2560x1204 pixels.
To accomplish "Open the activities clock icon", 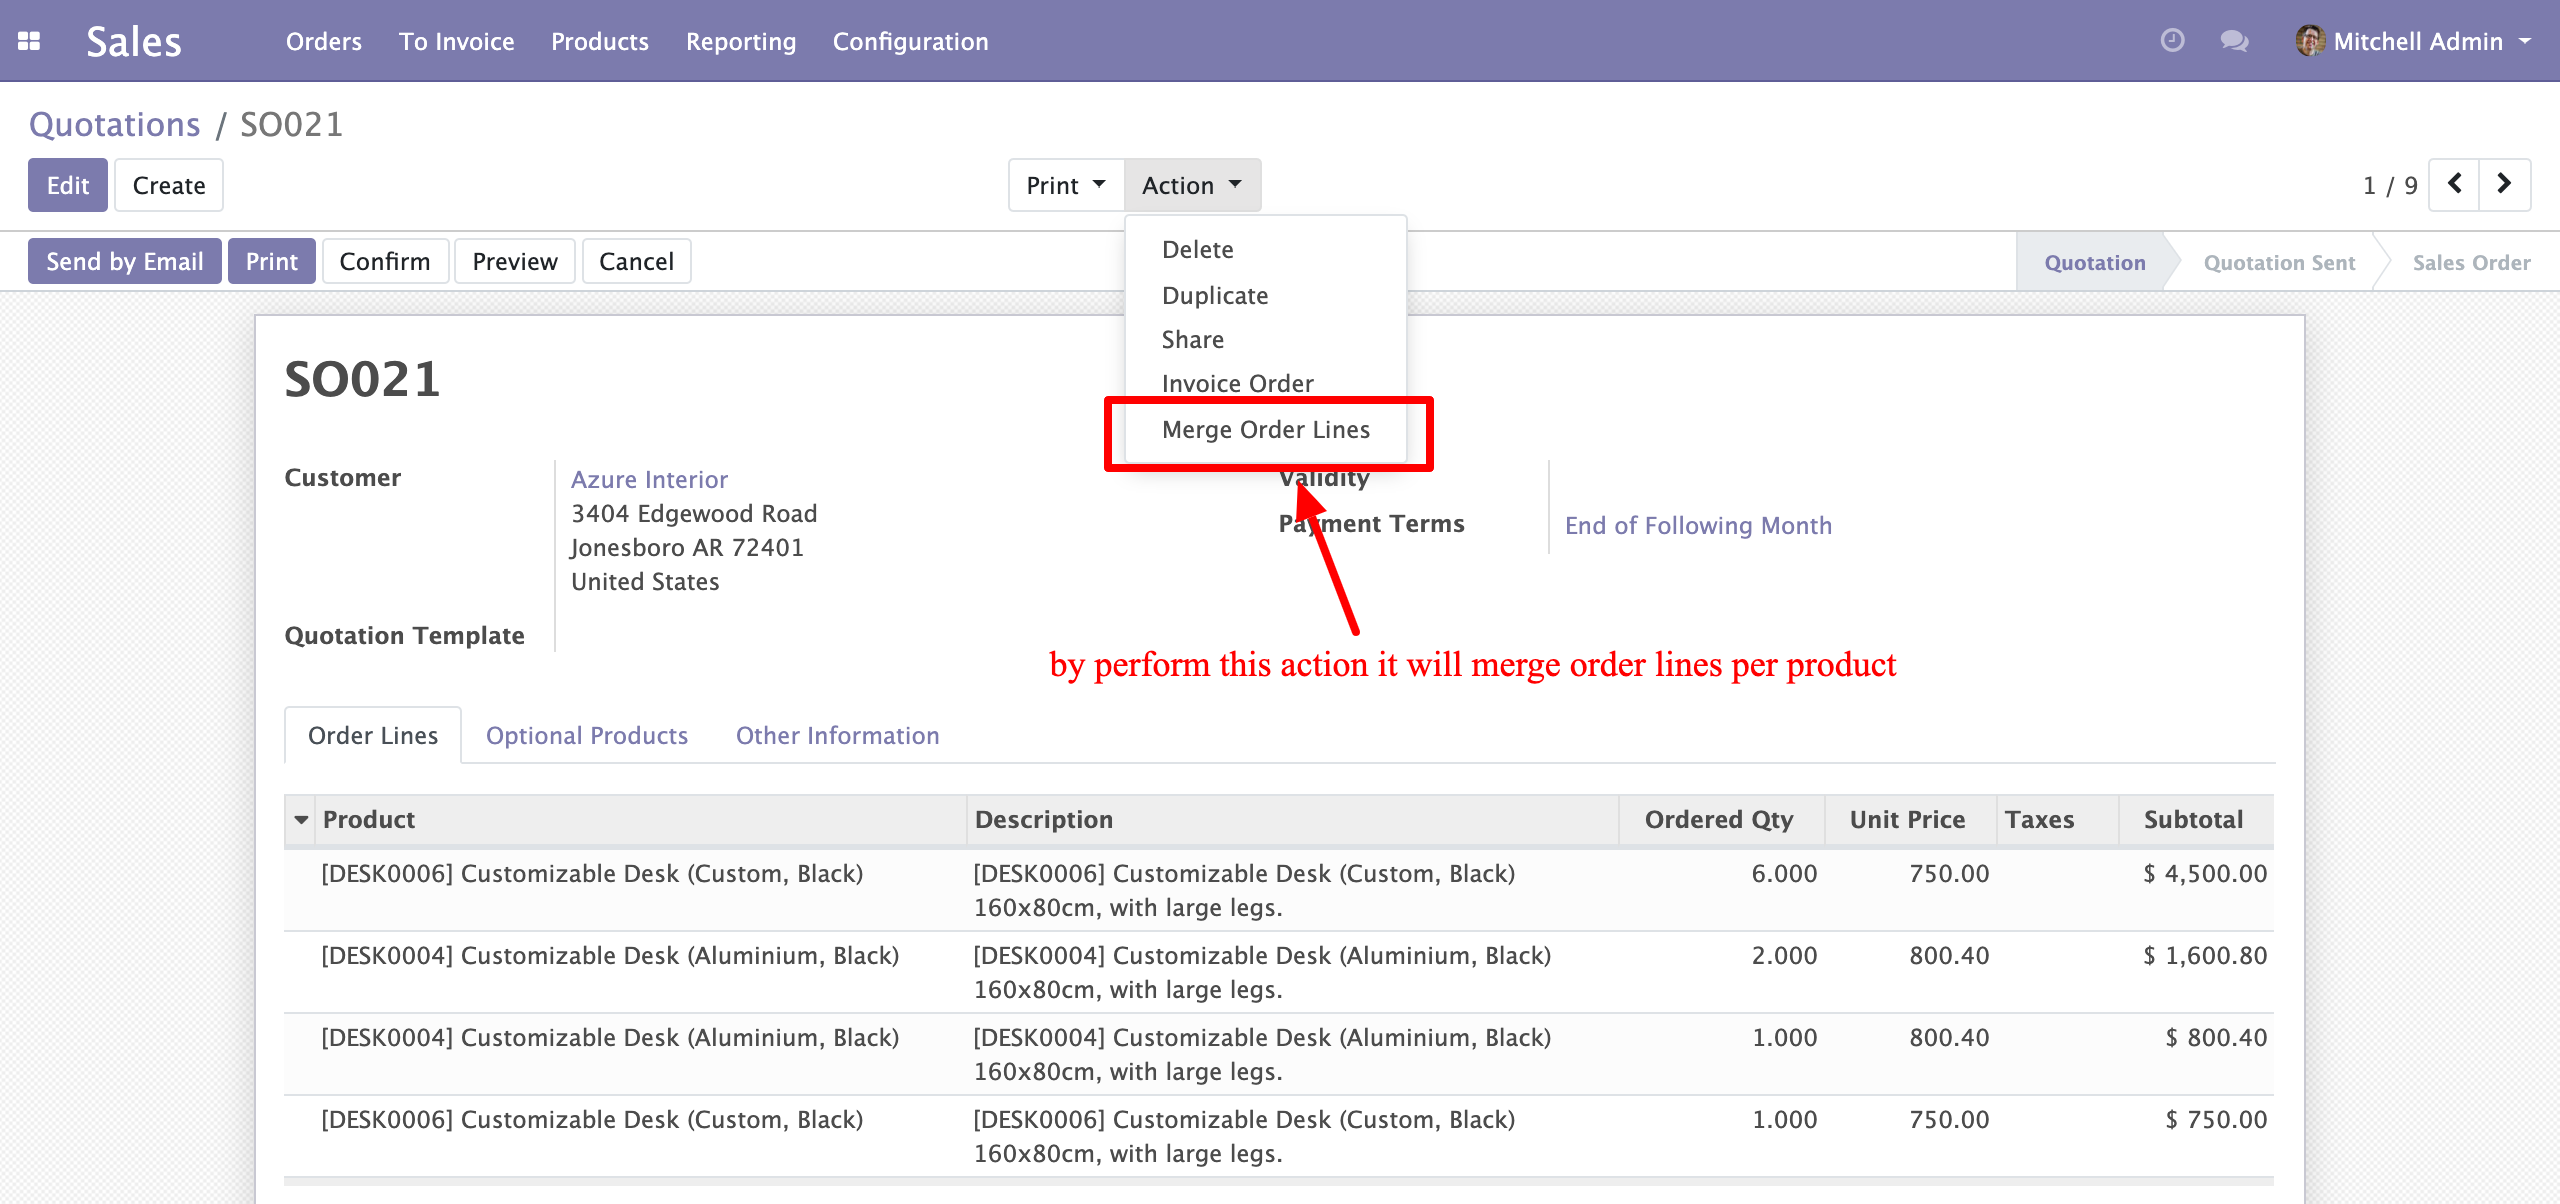I will point(2172,41).
